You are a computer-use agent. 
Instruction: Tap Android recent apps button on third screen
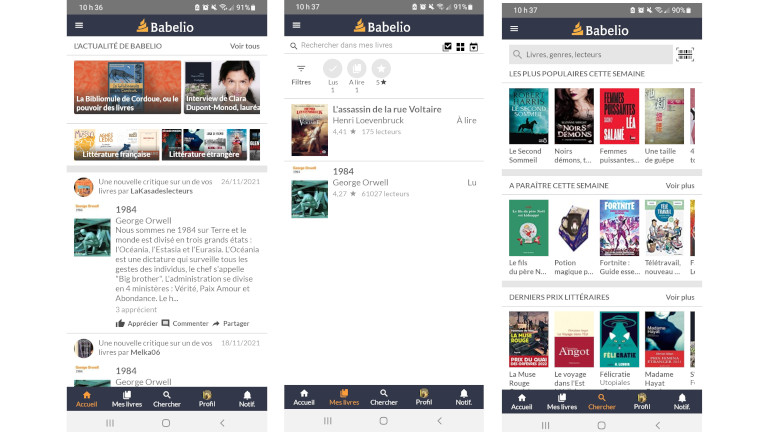pyautogui.click(x=545, y=425)
